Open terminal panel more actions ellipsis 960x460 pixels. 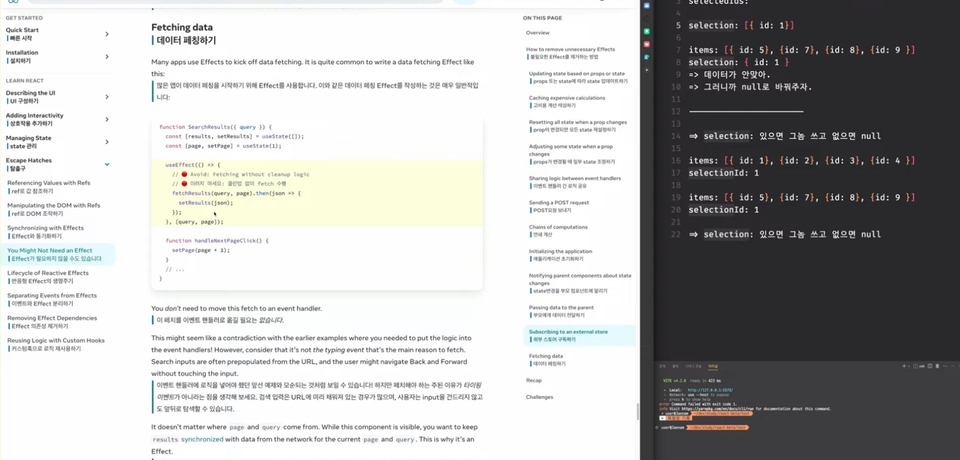(x=945, y=366)
